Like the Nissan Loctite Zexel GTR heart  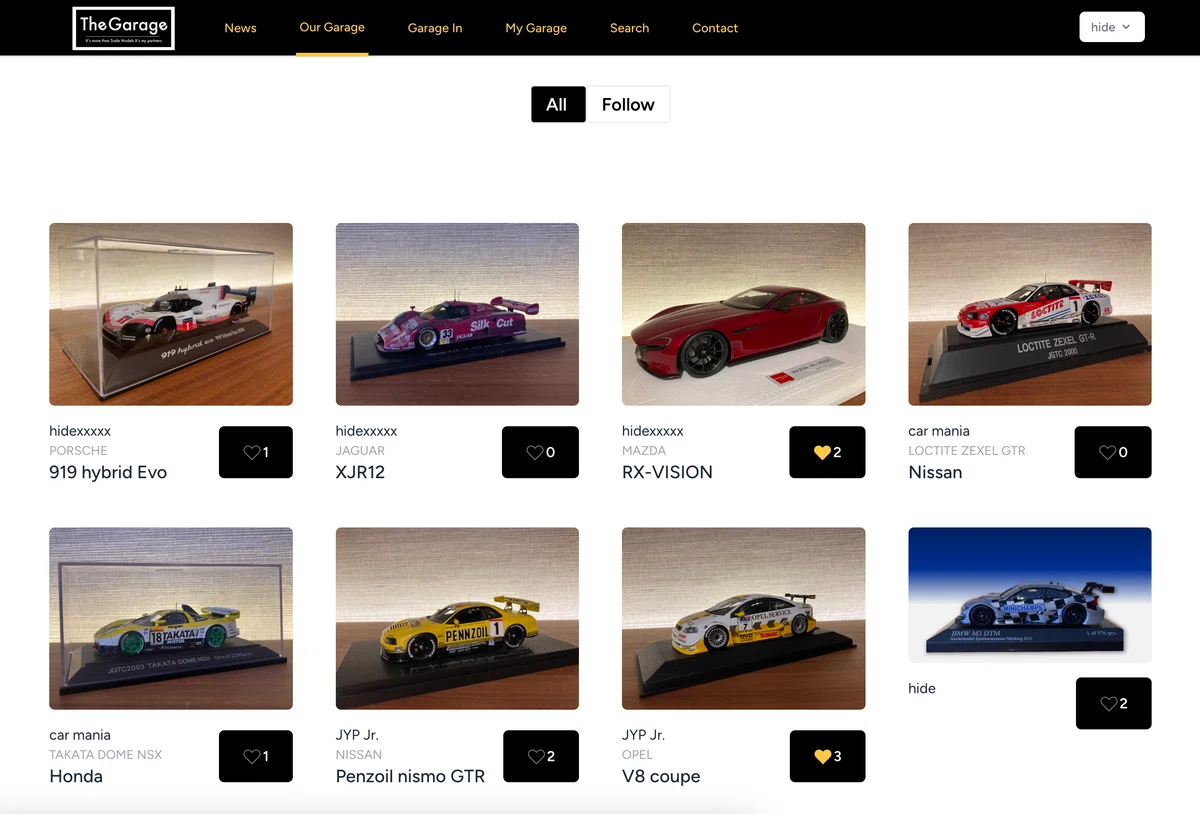click(1108, 453)
